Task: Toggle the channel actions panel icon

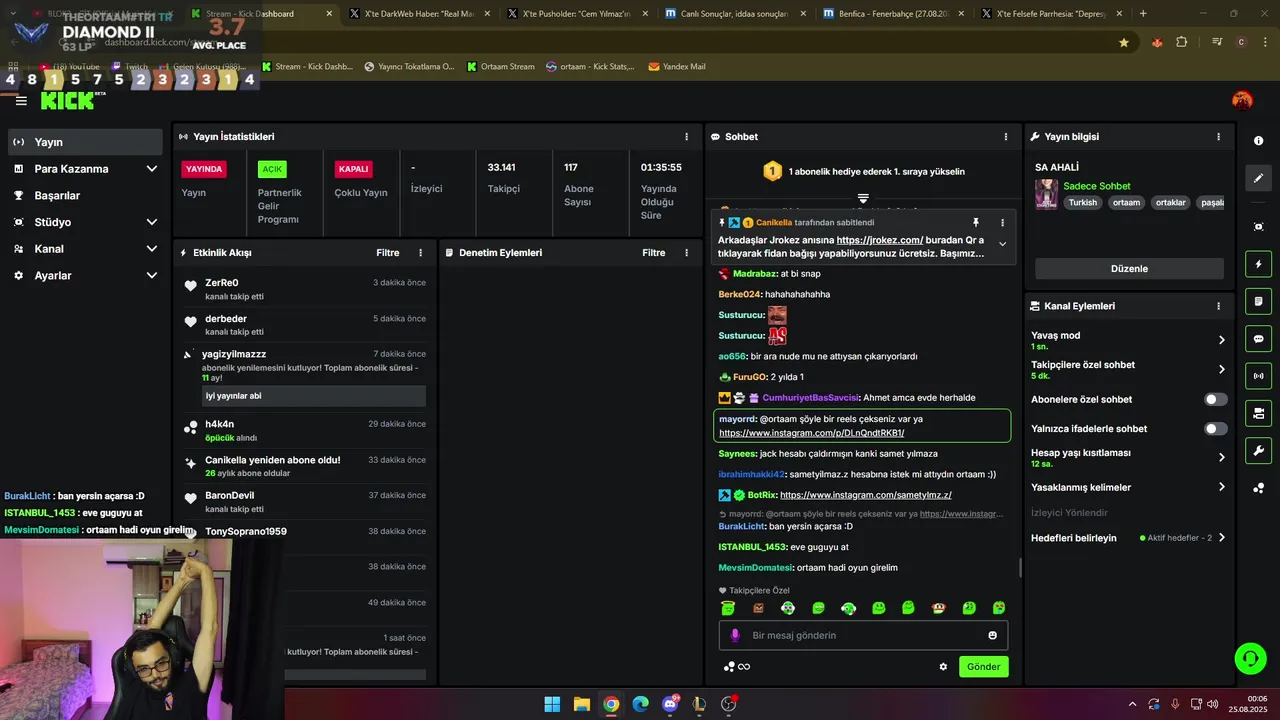Action: (1258, 413)
